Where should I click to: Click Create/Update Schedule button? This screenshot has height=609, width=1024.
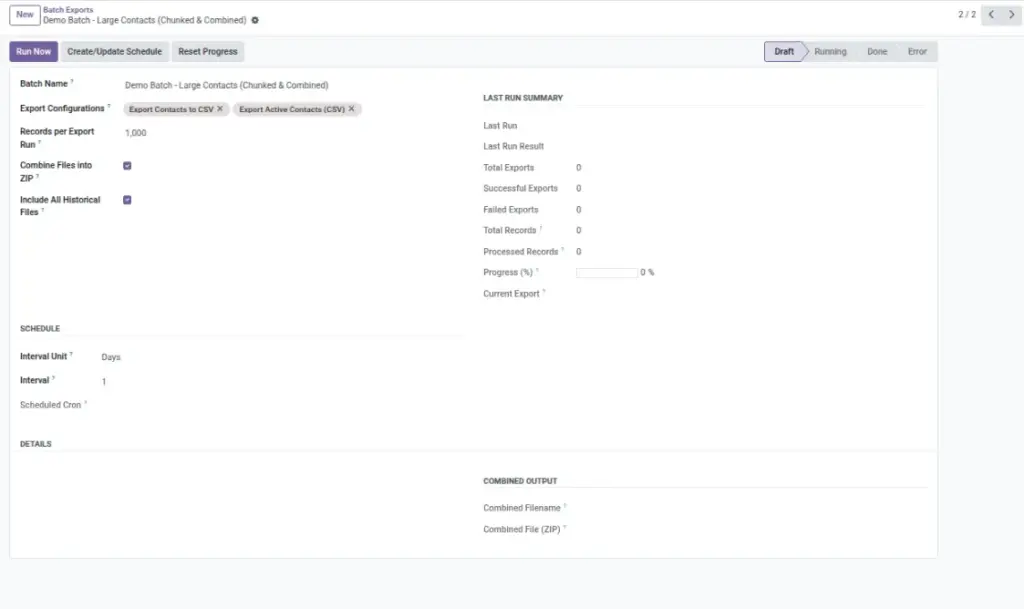click(x=114, y=52)
